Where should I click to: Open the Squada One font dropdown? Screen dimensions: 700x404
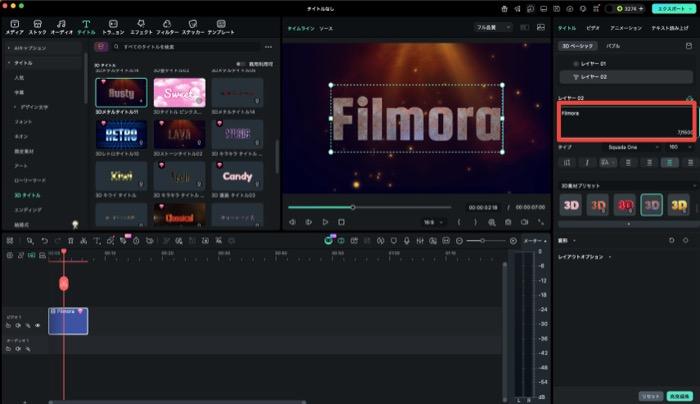point(633,147)
